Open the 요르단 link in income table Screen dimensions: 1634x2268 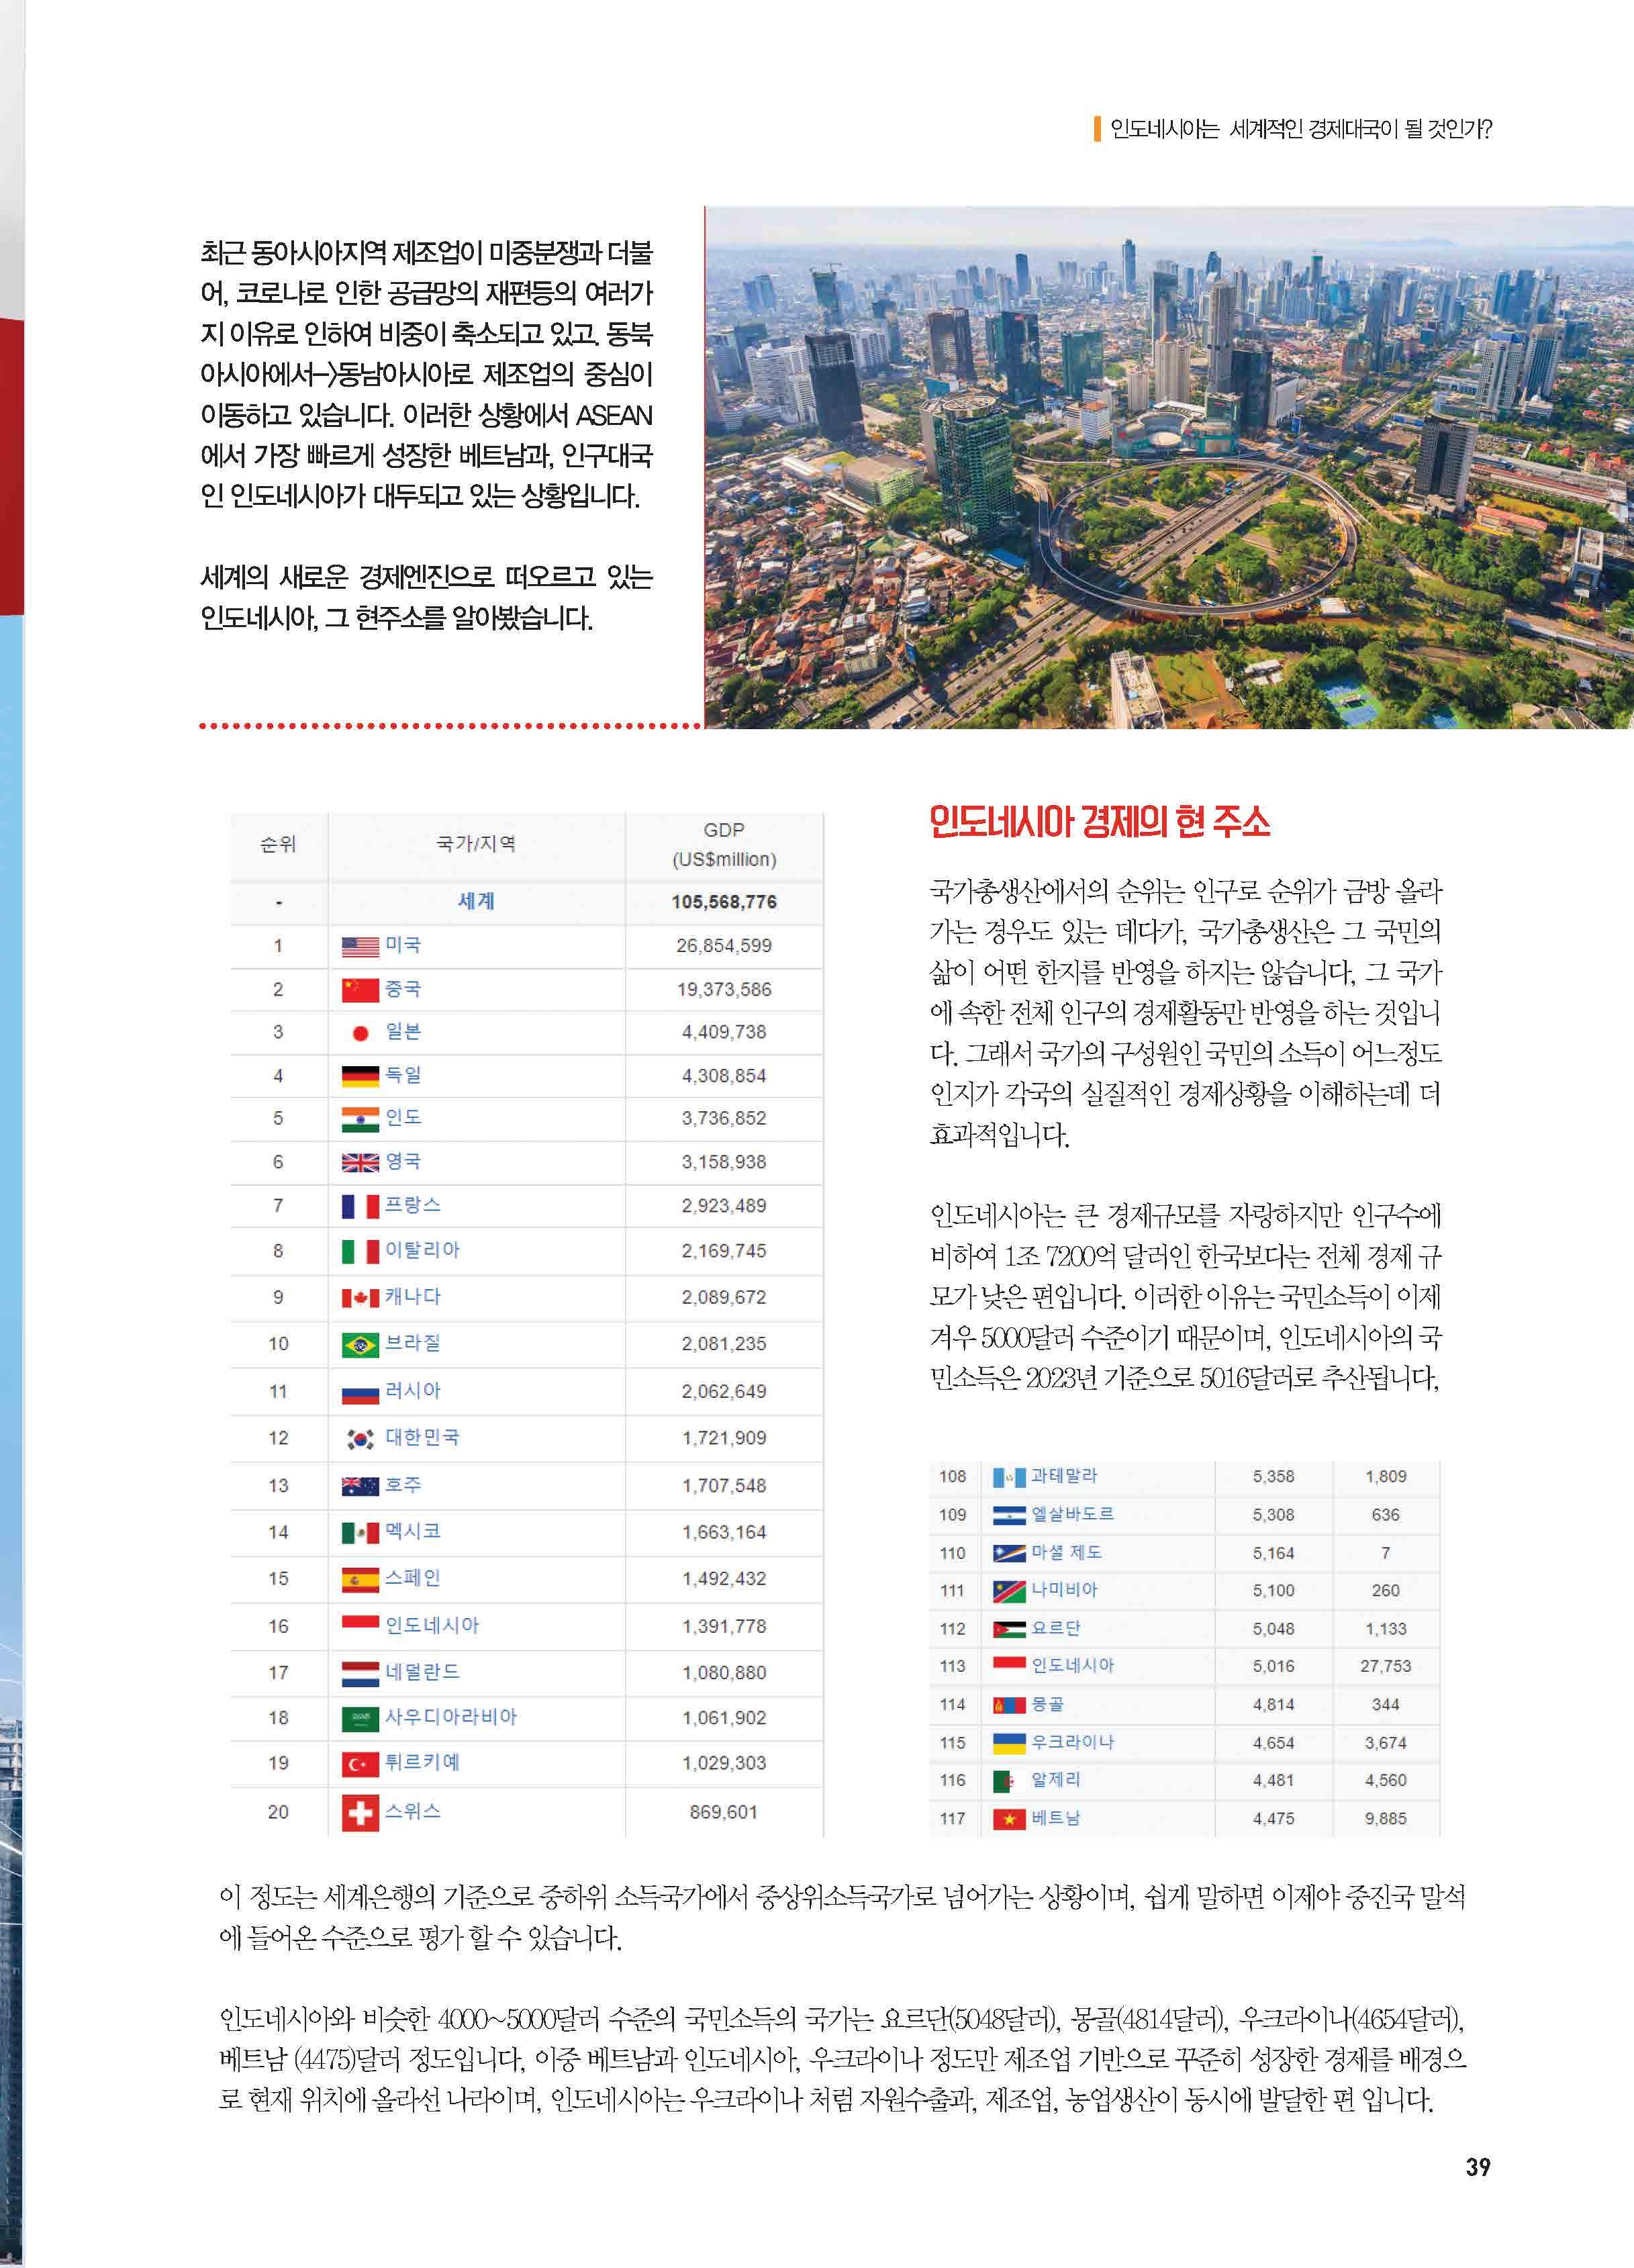point(1056,1628)
